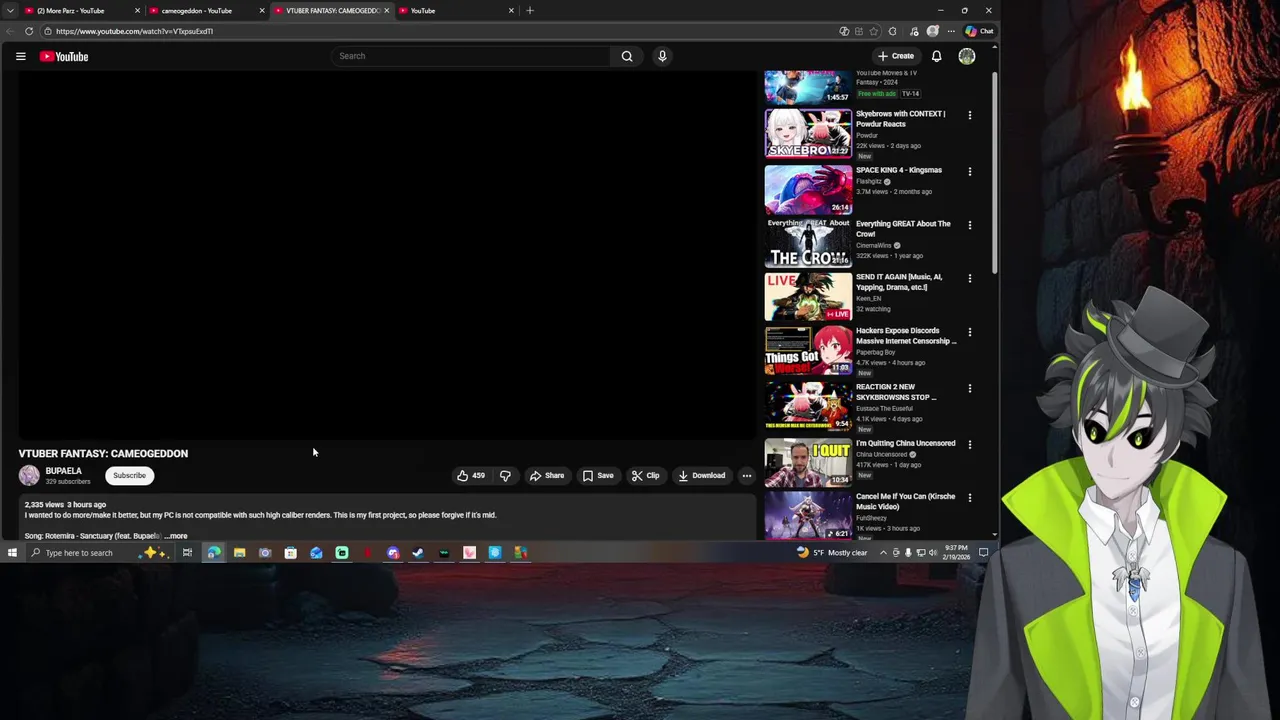This screenshot has width=1280, height=720.
Task: Click the Create button in header
Action: pos(896,56)
